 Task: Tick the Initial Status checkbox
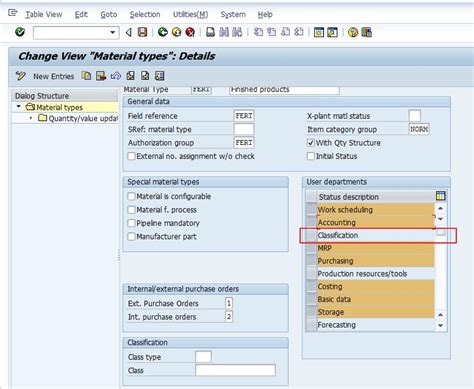tap(310, 156)
